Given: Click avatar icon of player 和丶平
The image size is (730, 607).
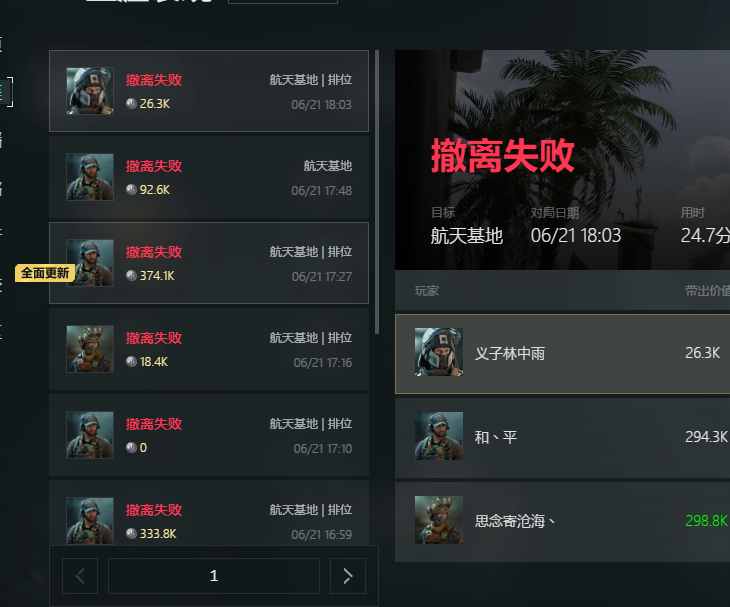Looking at the screenshot, I should tap(439, 436).
